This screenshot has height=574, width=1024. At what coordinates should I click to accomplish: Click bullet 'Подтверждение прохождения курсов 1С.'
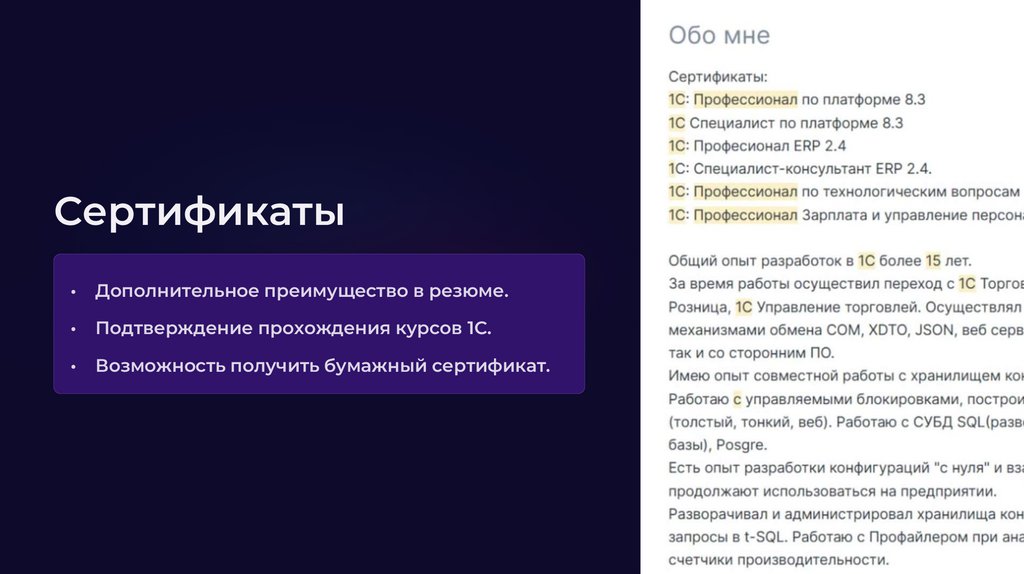293,328
